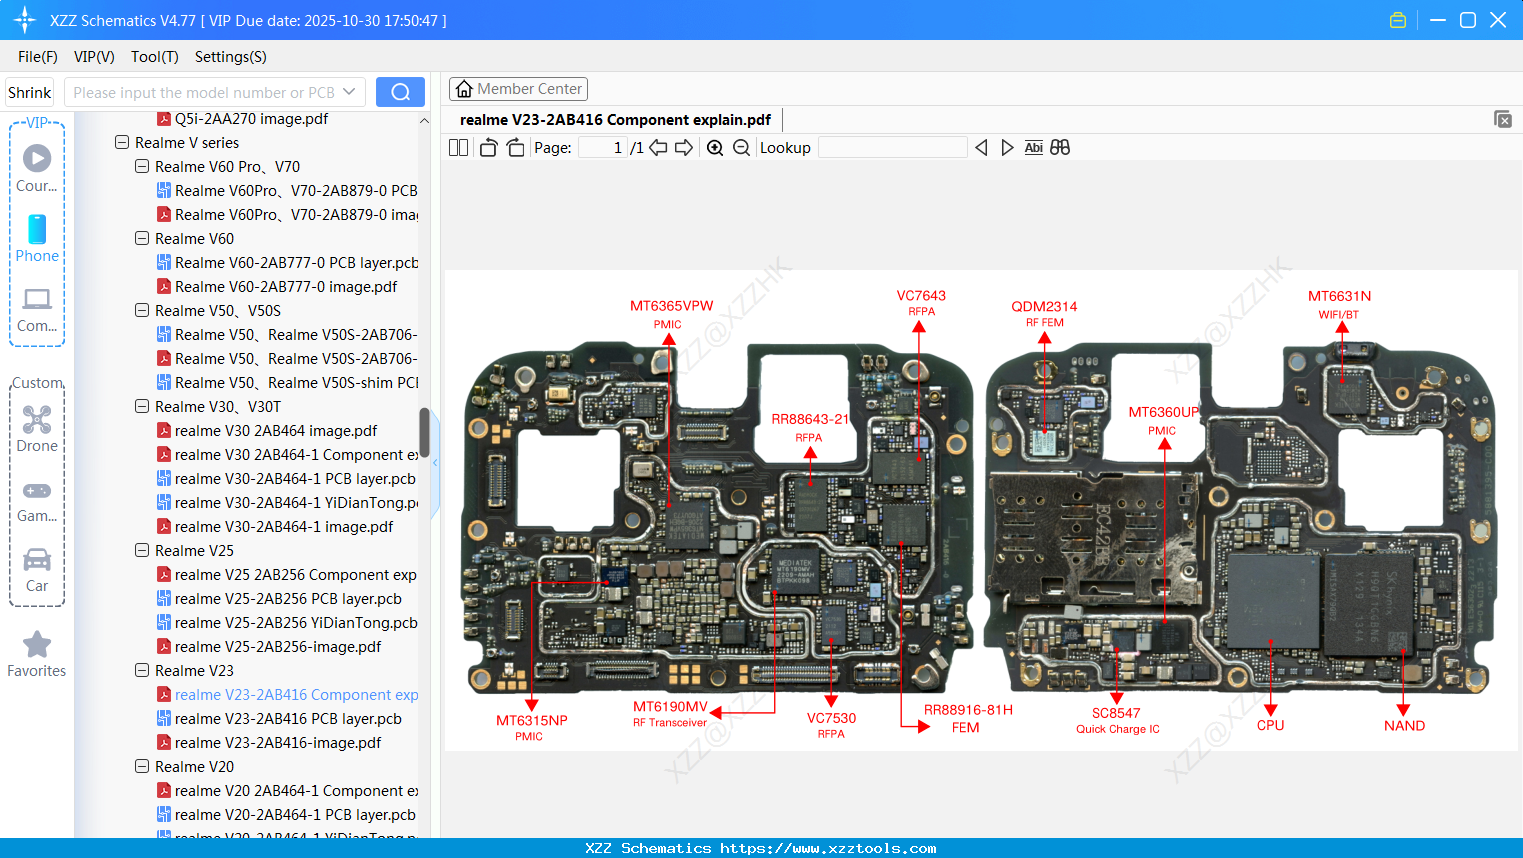This screenshot has width=1523, height=858.
Task: Collapse the Realme V50, V50S folder
Action: click(x=142, y=311)
